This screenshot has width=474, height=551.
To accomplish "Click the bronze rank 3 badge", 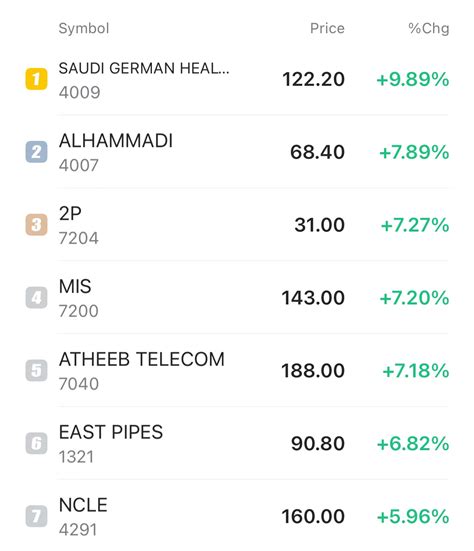I will coord(36,225).
